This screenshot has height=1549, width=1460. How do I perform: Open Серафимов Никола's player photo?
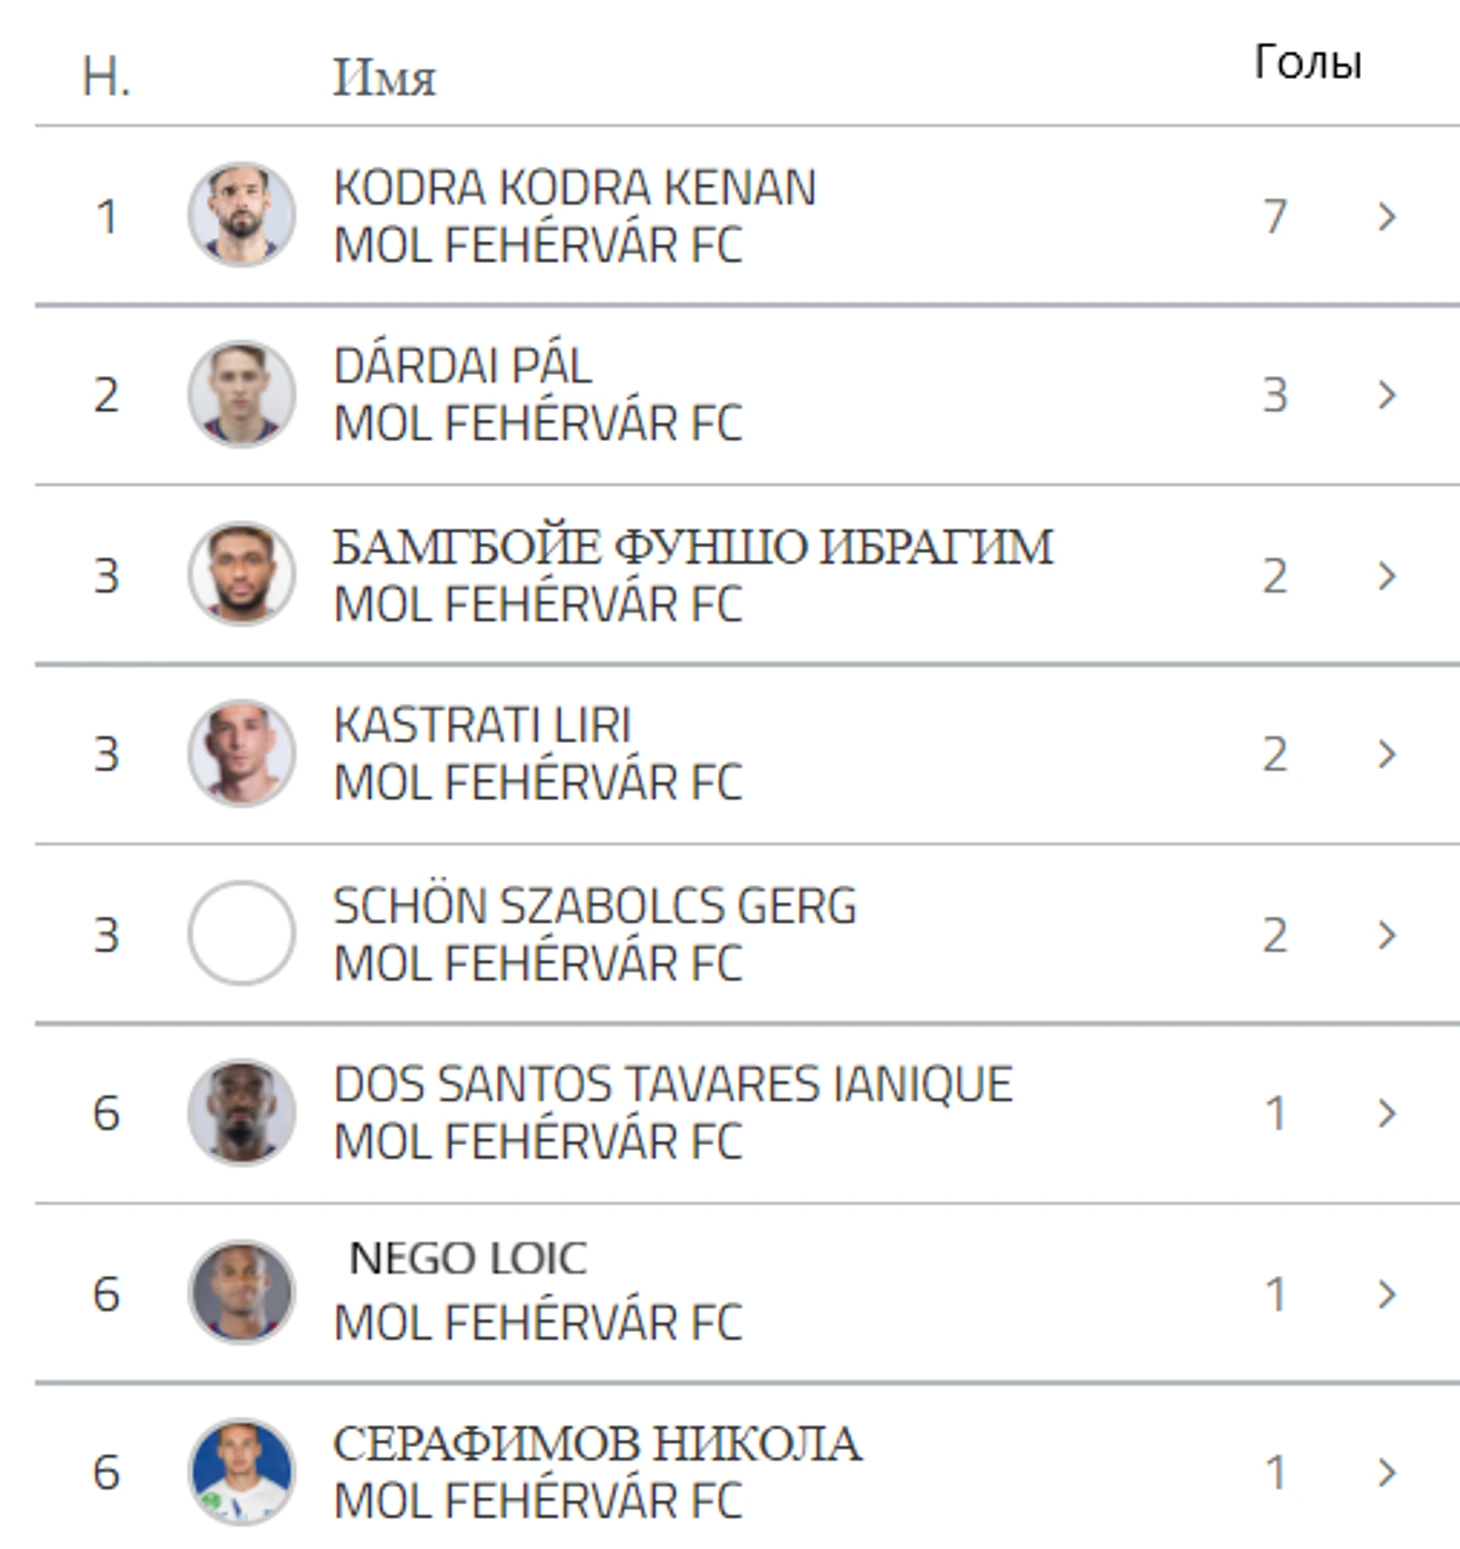(241, 1471)
